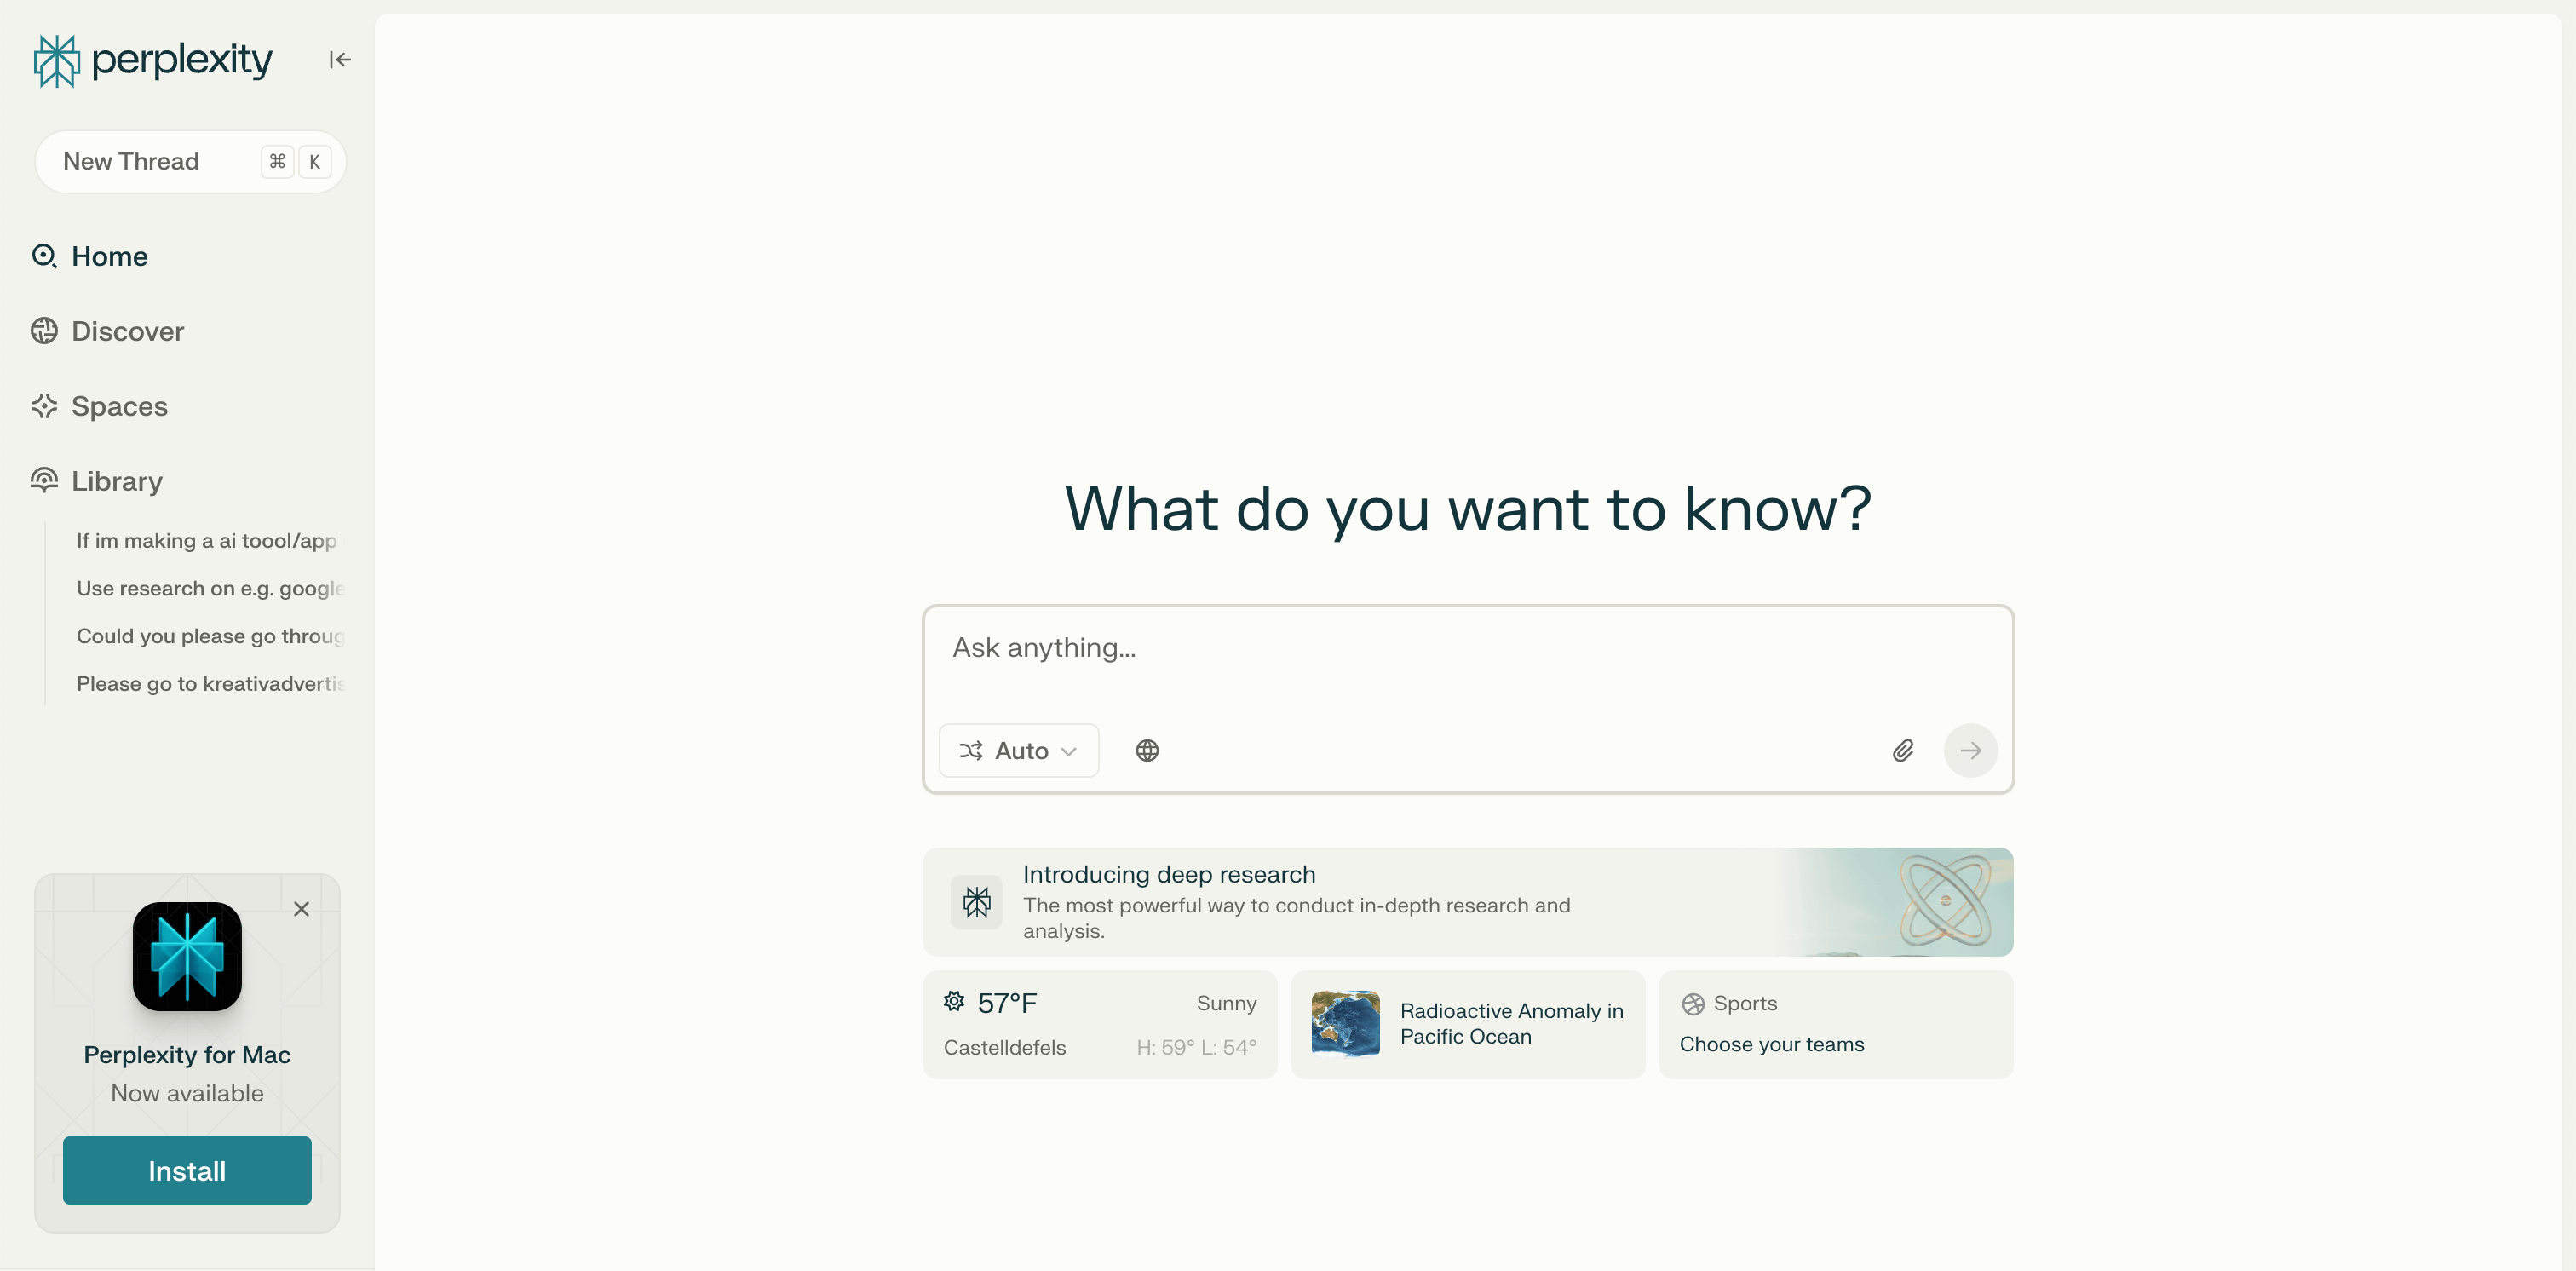Attach a file using the paperclip icon
This screenshot has width=2576, height=1271.
pyautogui.click(x=1903, y=750)
